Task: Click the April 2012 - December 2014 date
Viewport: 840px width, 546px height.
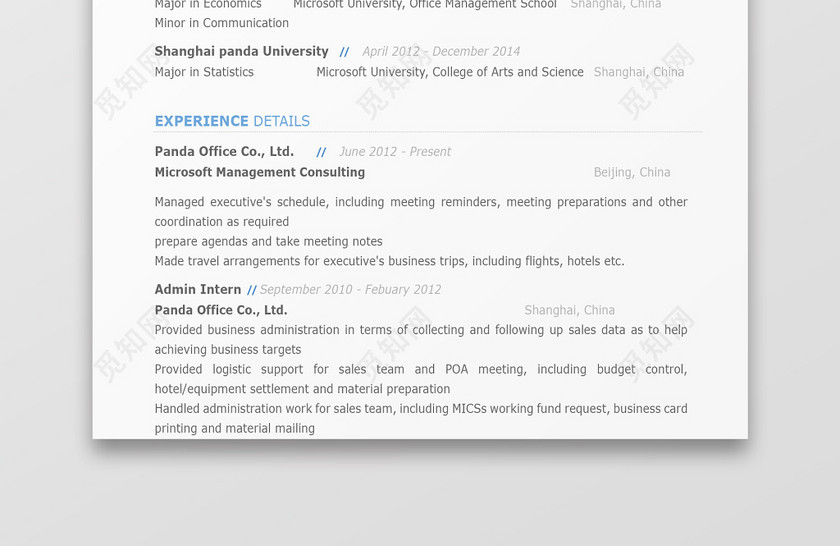Action: (441, 51)
